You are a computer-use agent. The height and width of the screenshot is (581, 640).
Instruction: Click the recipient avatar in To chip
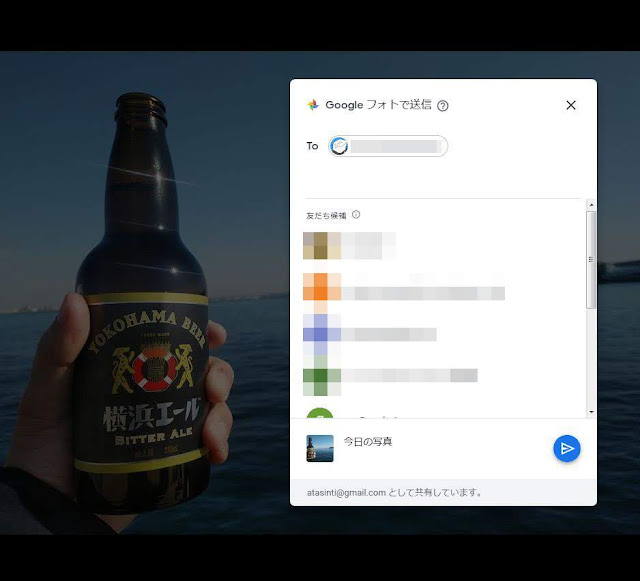pyautogui.click(x=339, y=146)
